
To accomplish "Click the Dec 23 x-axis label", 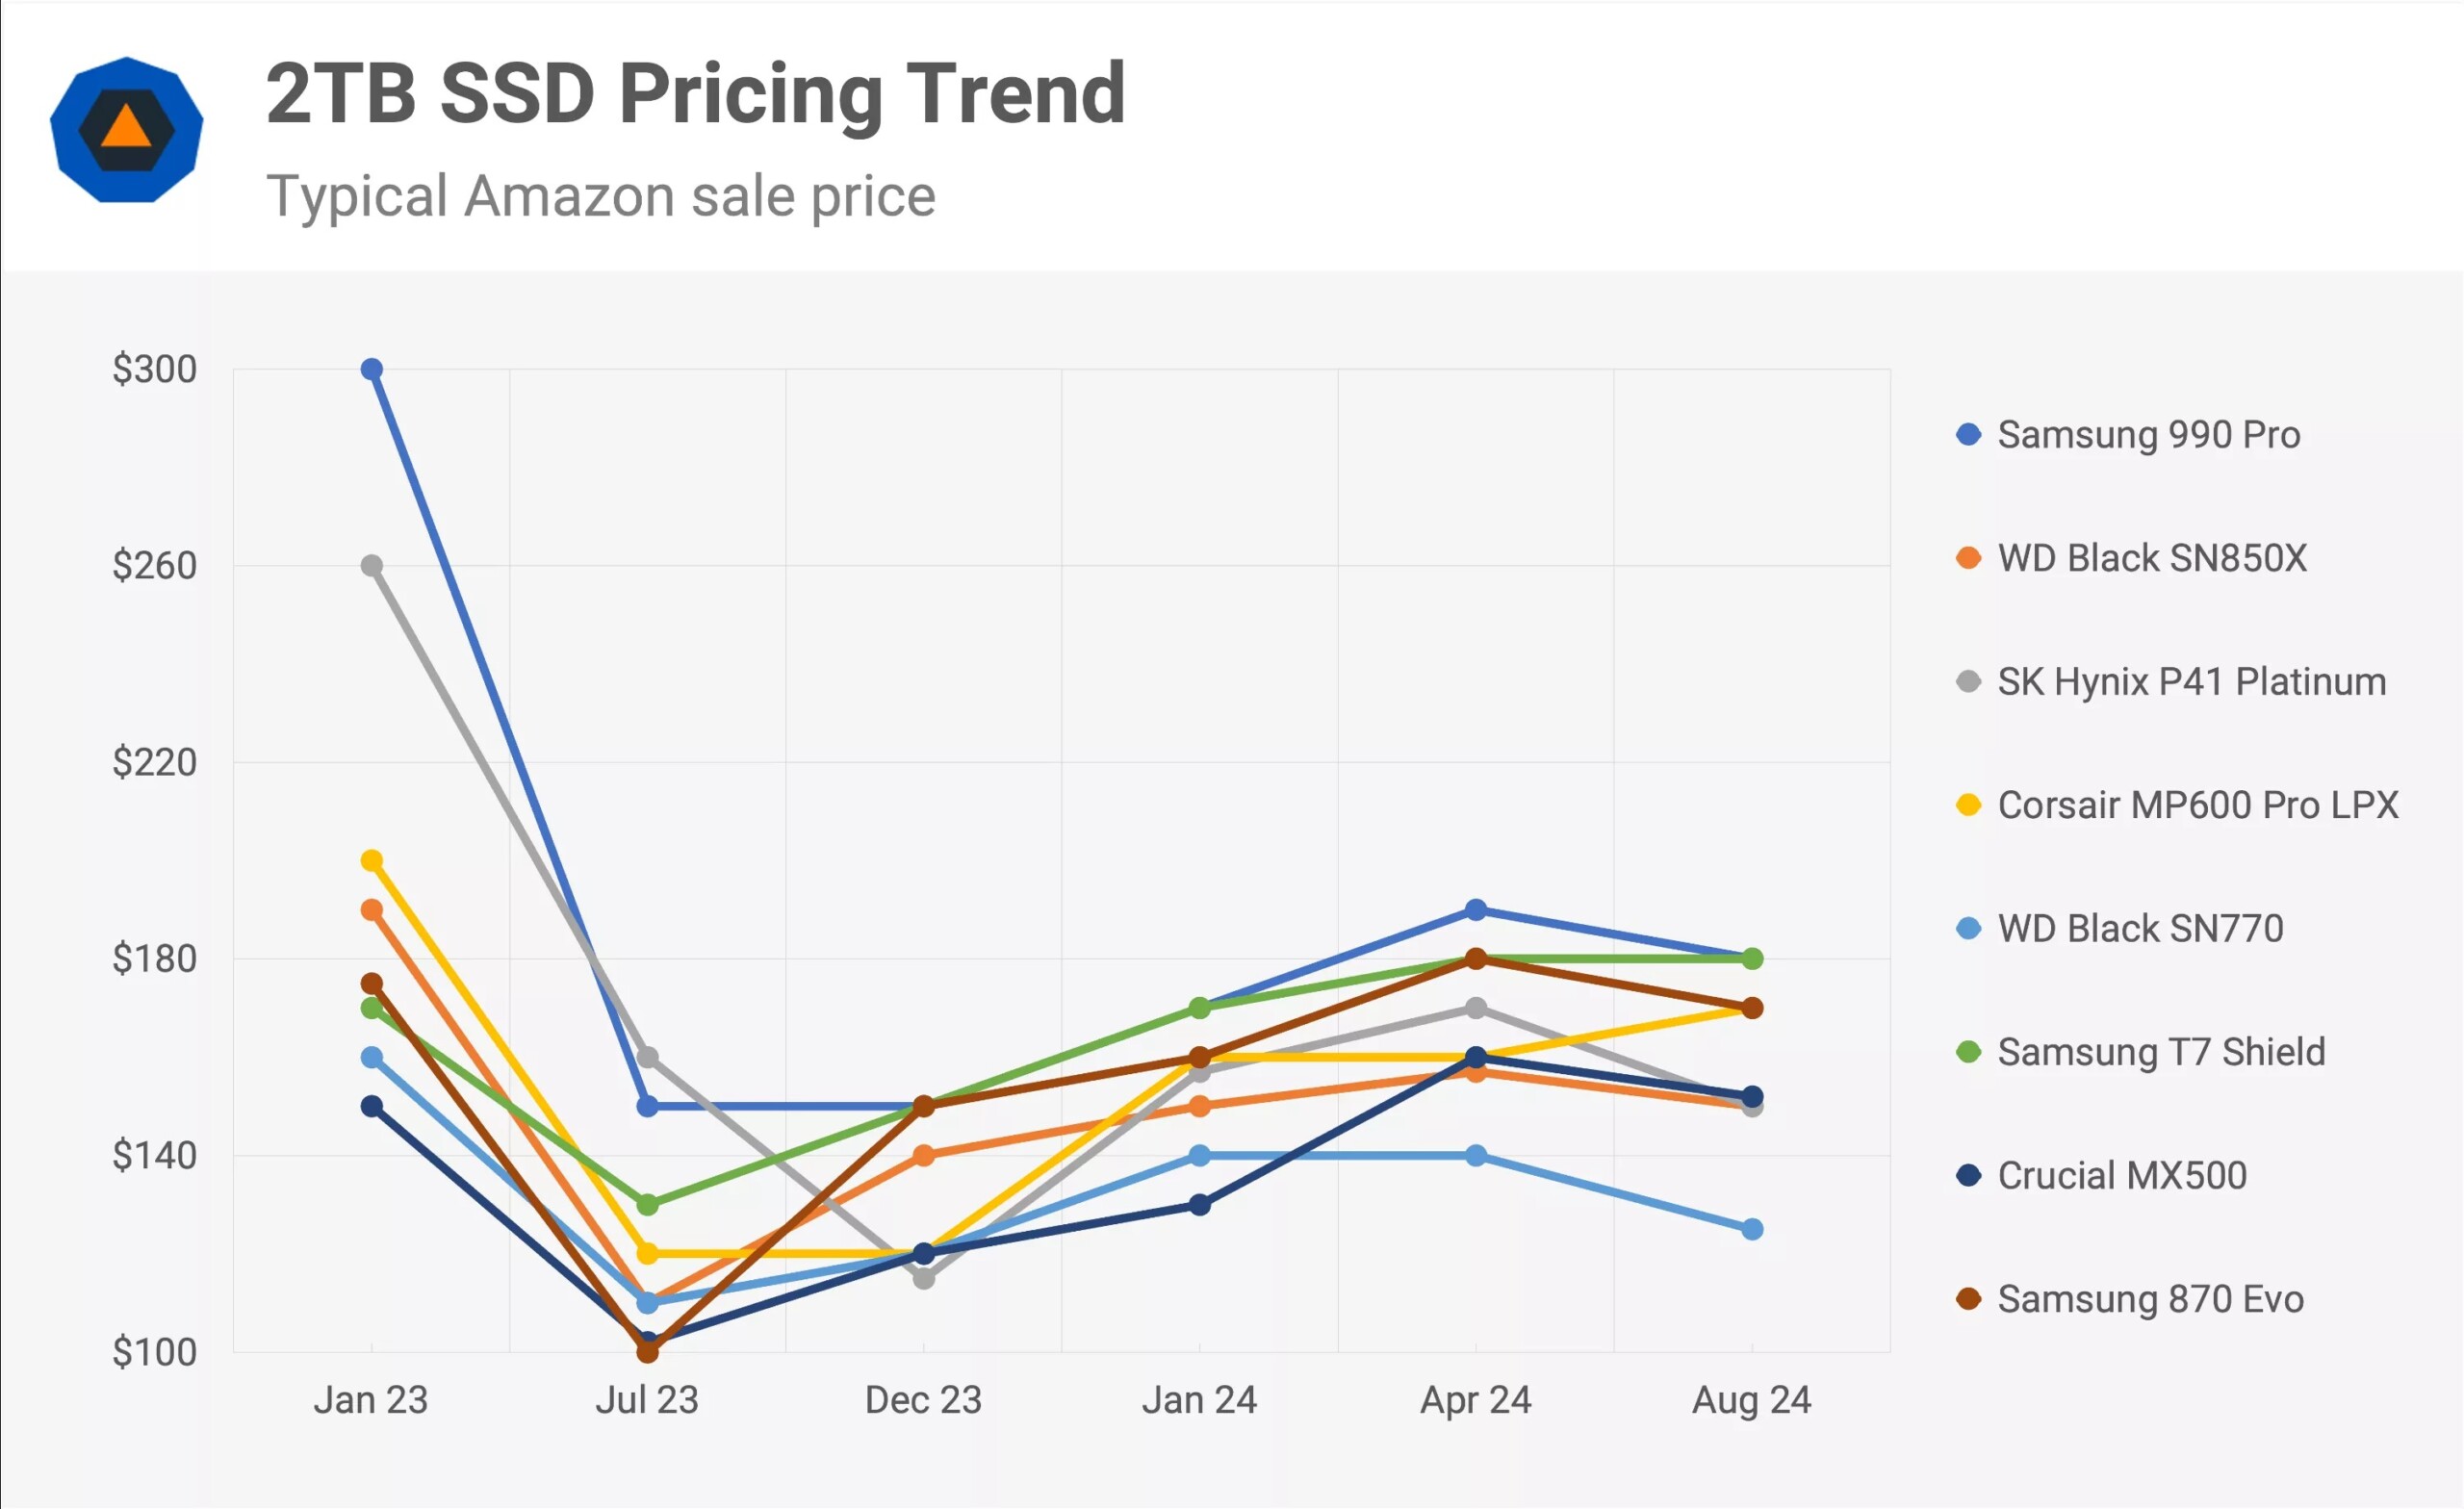I will click(923, 1400).
